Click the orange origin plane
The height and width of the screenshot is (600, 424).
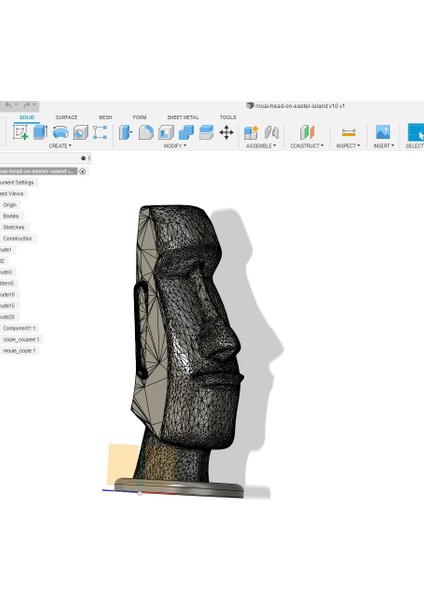(122, 463)
